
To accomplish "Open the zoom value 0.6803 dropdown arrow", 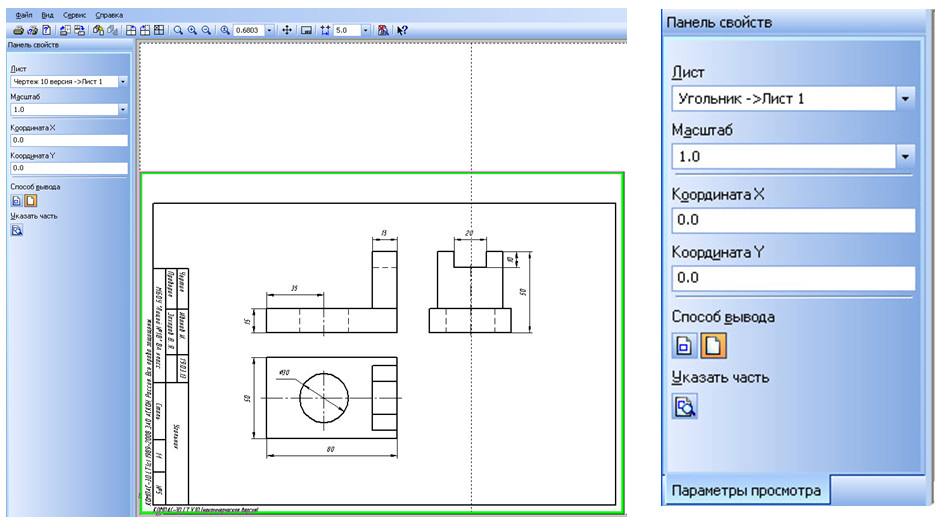I will (x=269, y=30).
